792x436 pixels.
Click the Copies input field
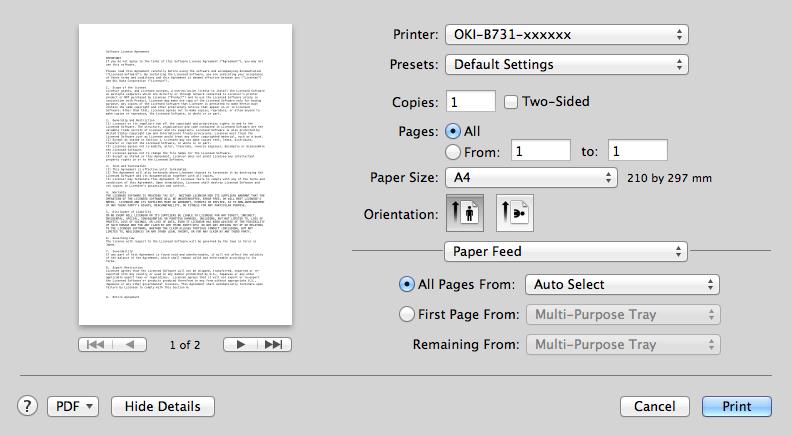(x=471, y=102)
